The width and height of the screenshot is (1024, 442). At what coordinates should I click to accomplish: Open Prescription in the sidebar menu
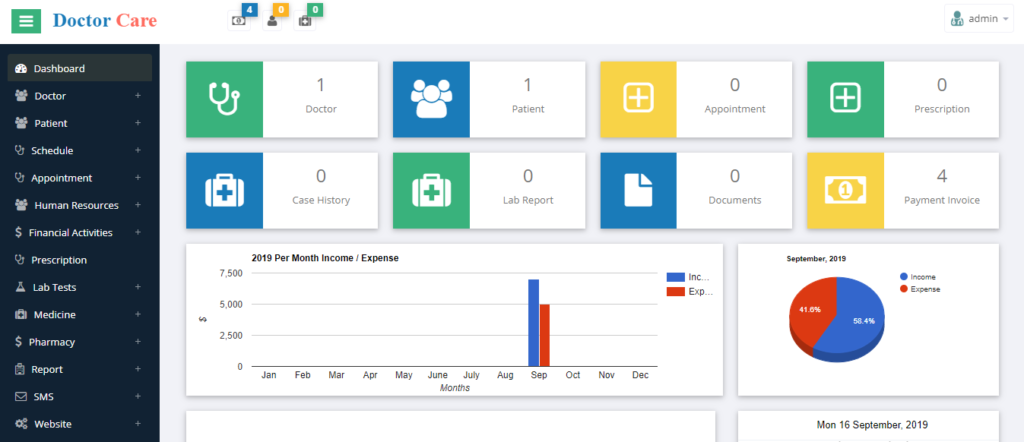click(60, 260)
